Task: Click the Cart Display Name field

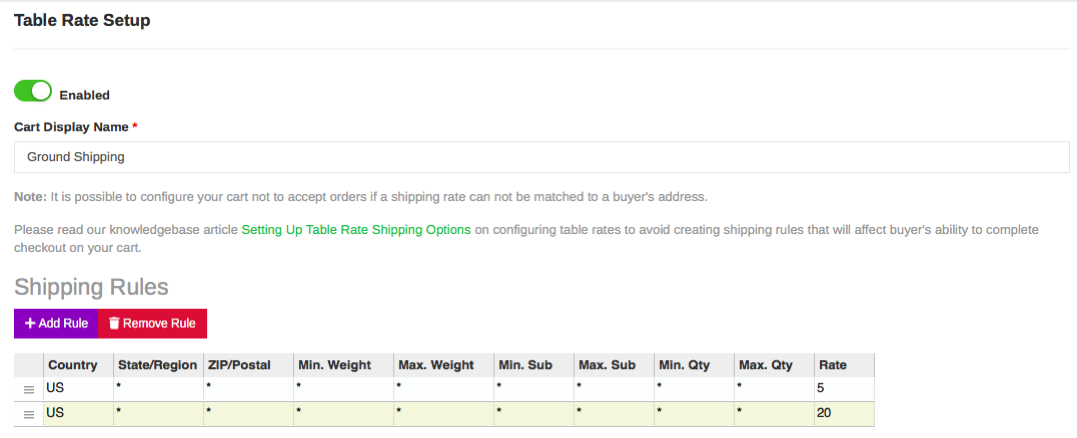Action: click(x=541, y=157)
